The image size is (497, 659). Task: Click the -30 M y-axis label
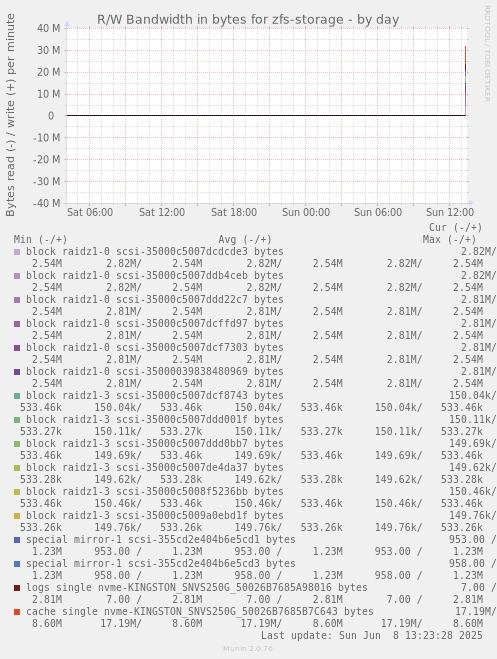tap(47, 181)
